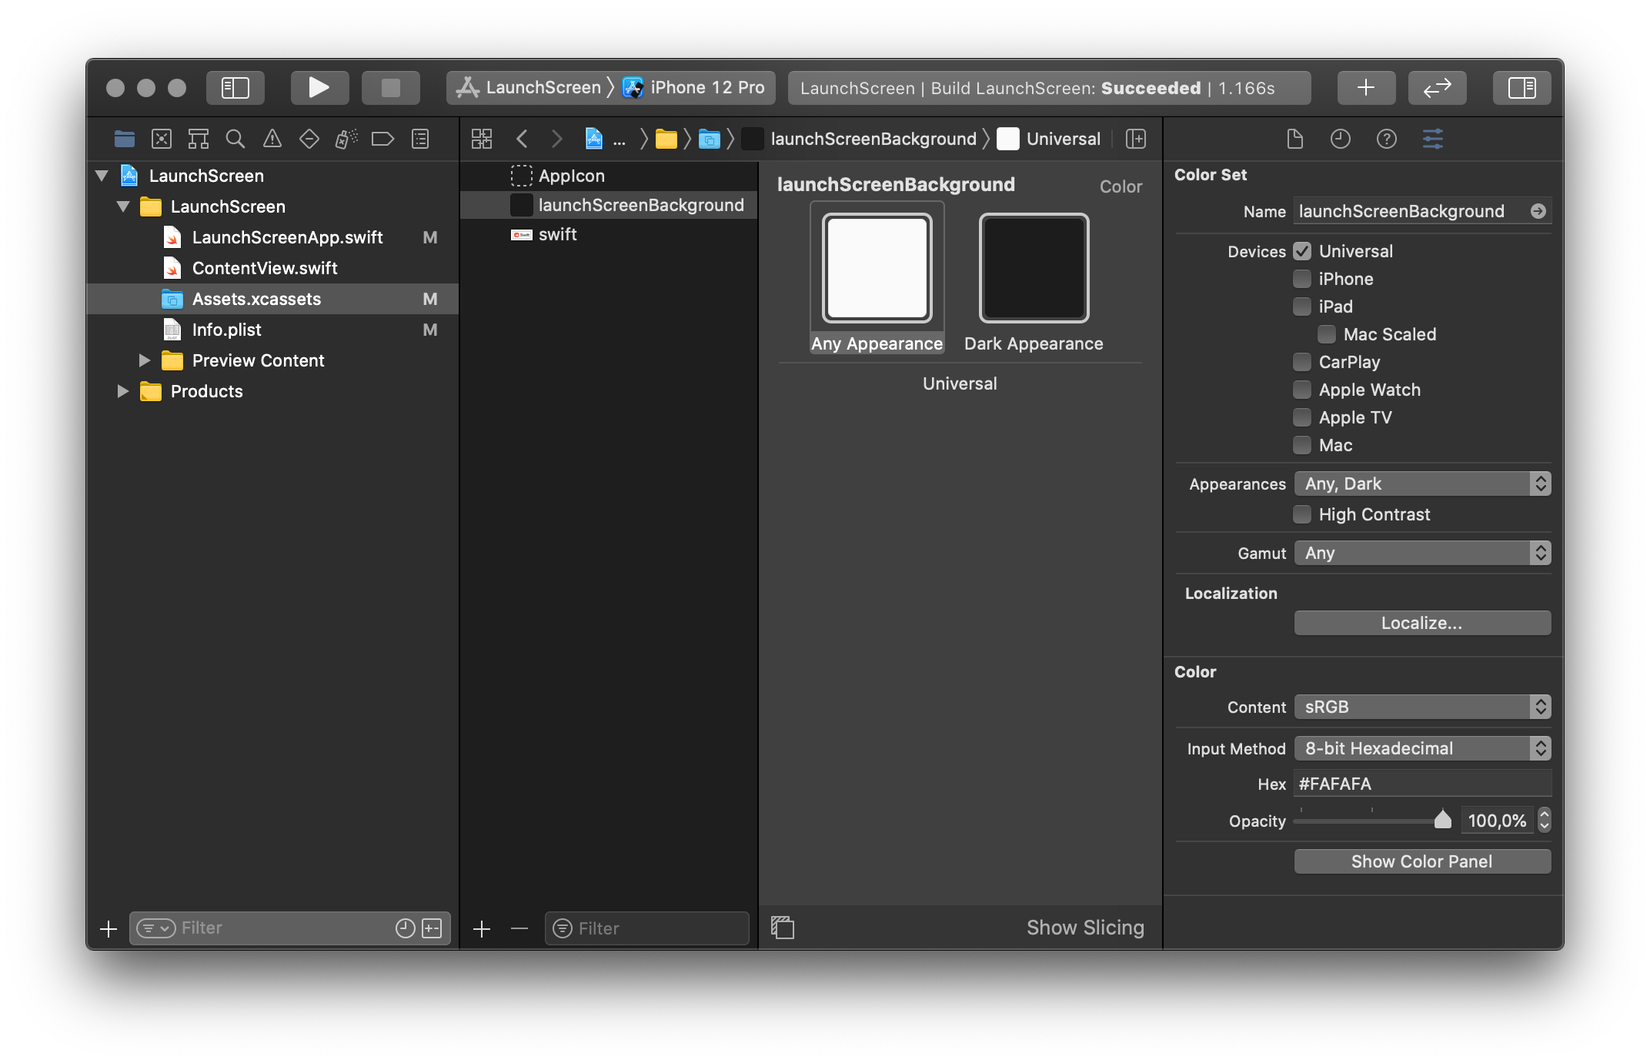
Task: Click the Run (play) button
Action: [319, 88]
